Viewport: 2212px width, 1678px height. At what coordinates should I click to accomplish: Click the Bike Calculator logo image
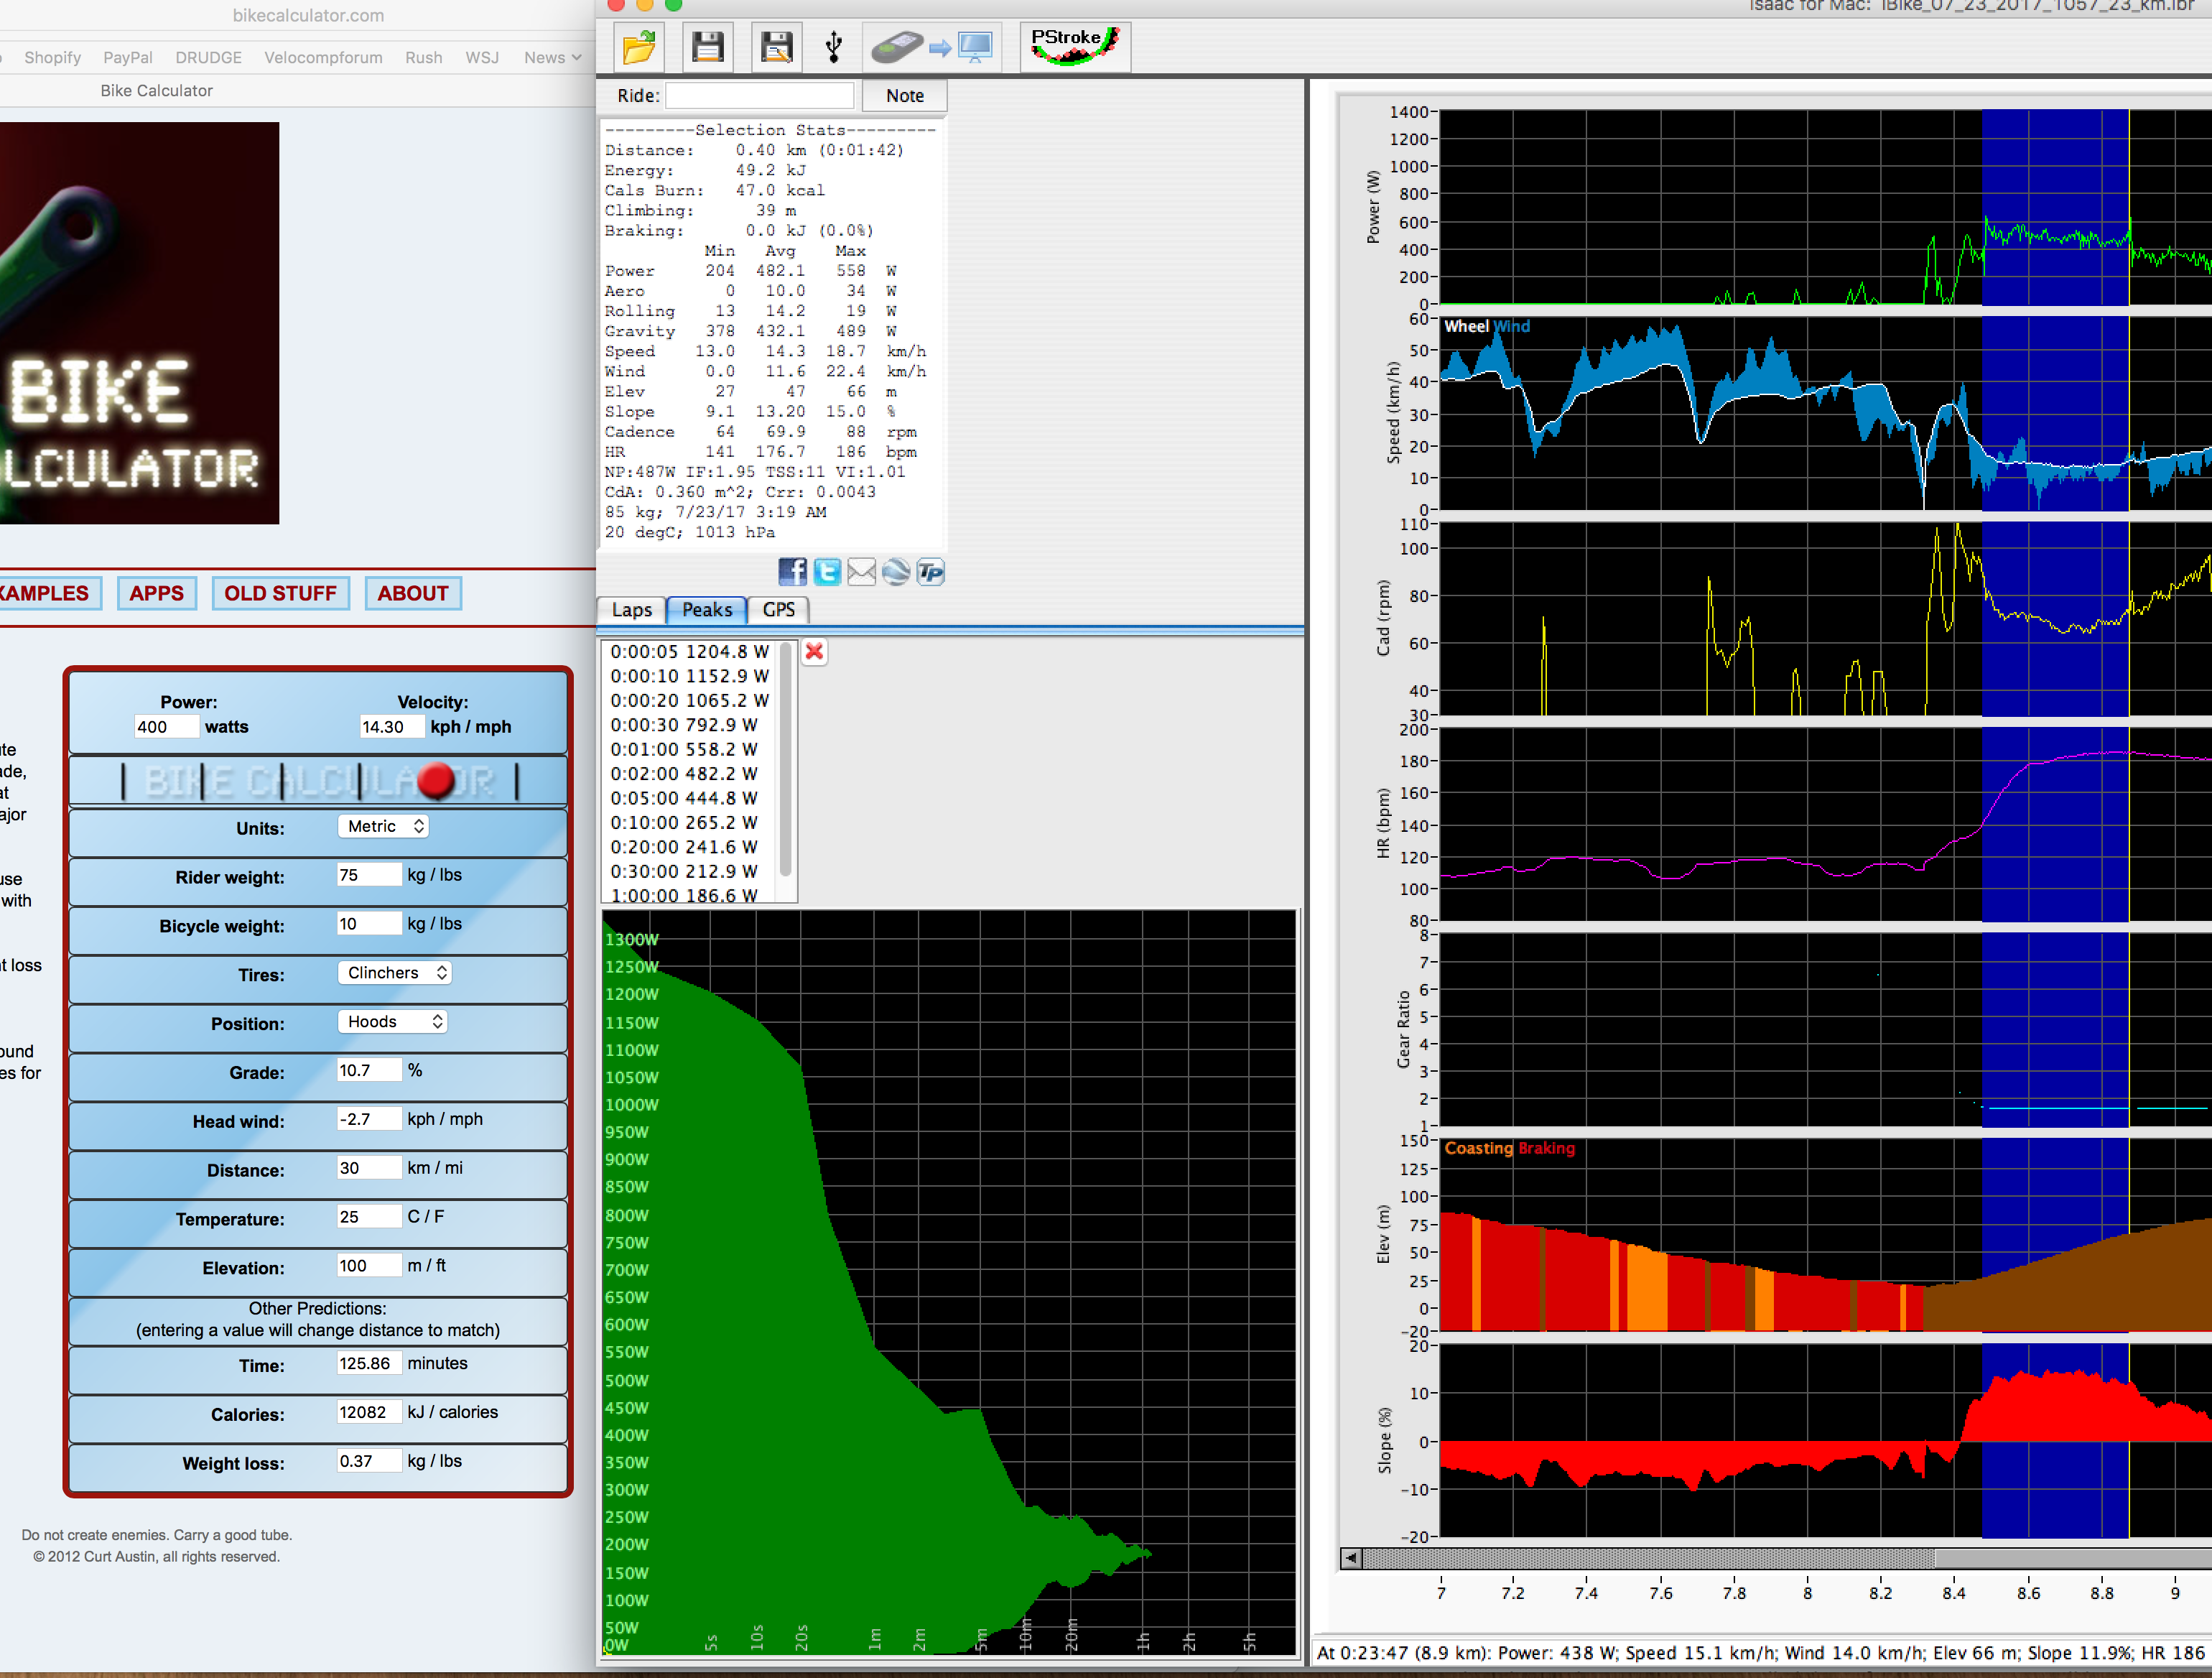click(x=139, y=323)
